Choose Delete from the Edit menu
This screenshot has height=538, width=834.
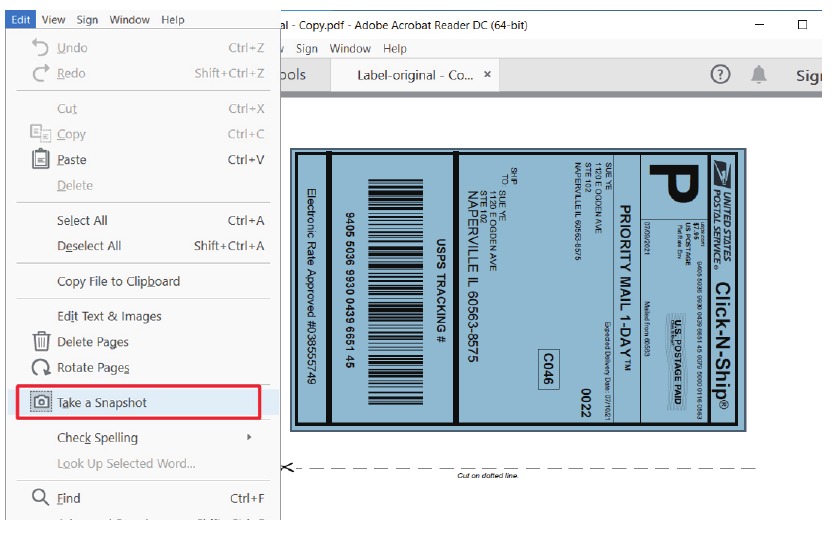tap(144, 185)
